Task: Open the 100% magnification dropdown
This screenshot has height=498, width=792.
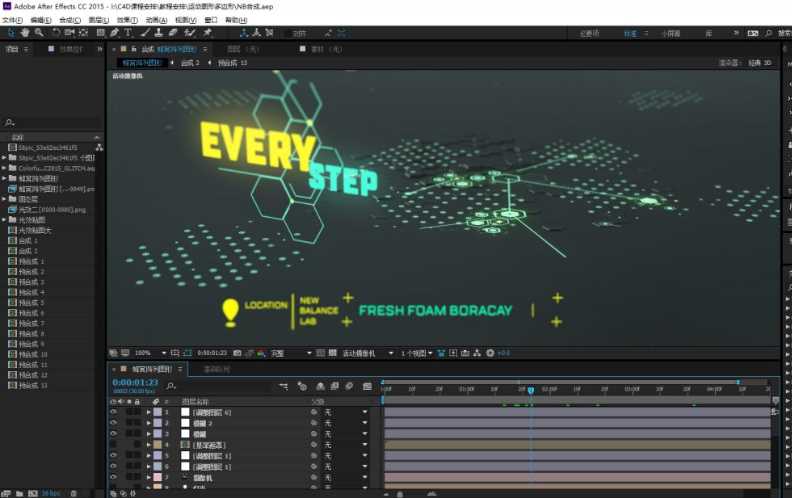Action: point(150,353)
